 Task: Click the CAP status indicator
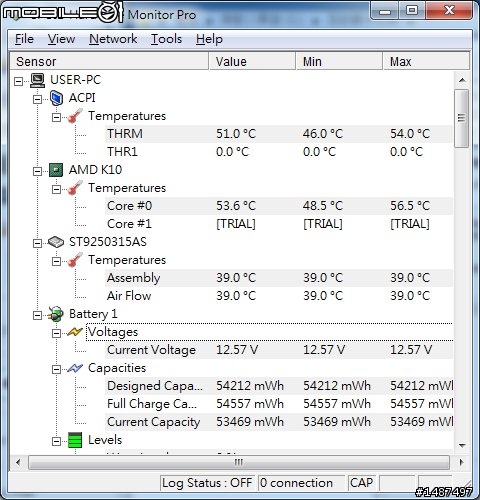(x=362, y=483)
